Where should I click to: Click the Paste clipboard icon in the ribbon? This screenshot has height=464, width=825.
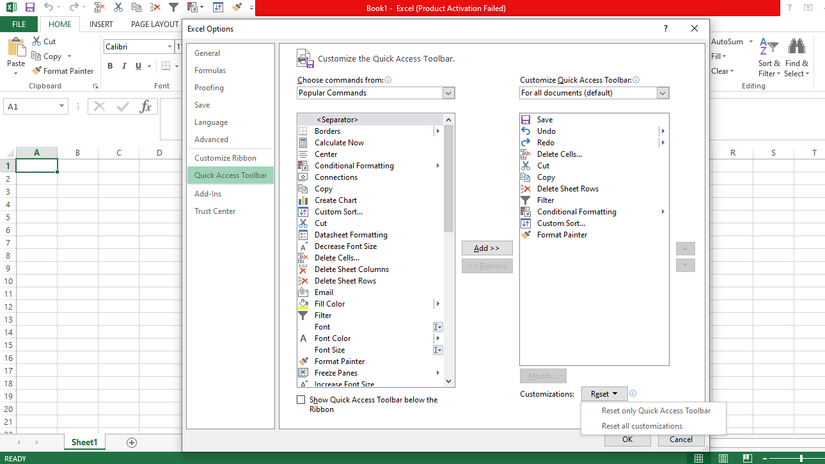pos(16,48)
